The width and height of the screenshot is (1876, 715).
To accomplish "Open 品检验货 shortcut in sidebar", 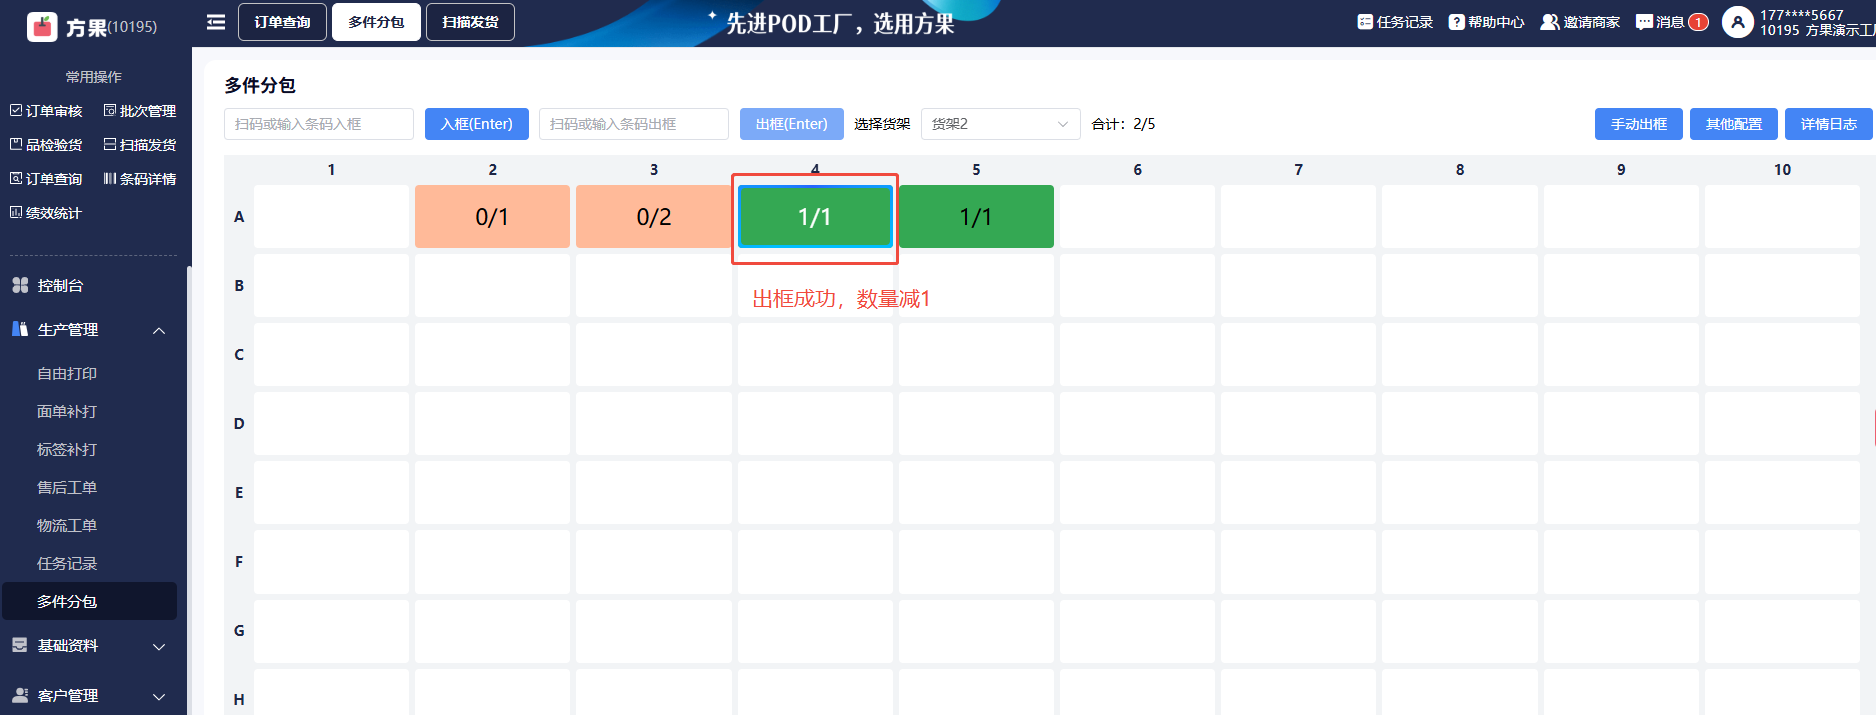I will [x=46, y=145].
